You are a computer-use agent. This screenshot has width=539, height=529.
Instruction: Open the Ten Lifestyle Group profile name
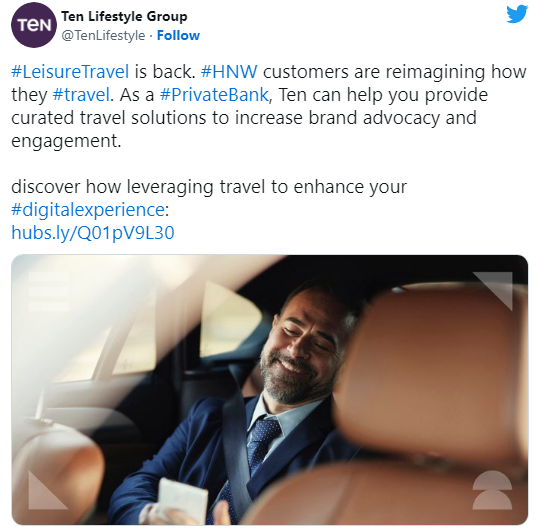[124, 16]
